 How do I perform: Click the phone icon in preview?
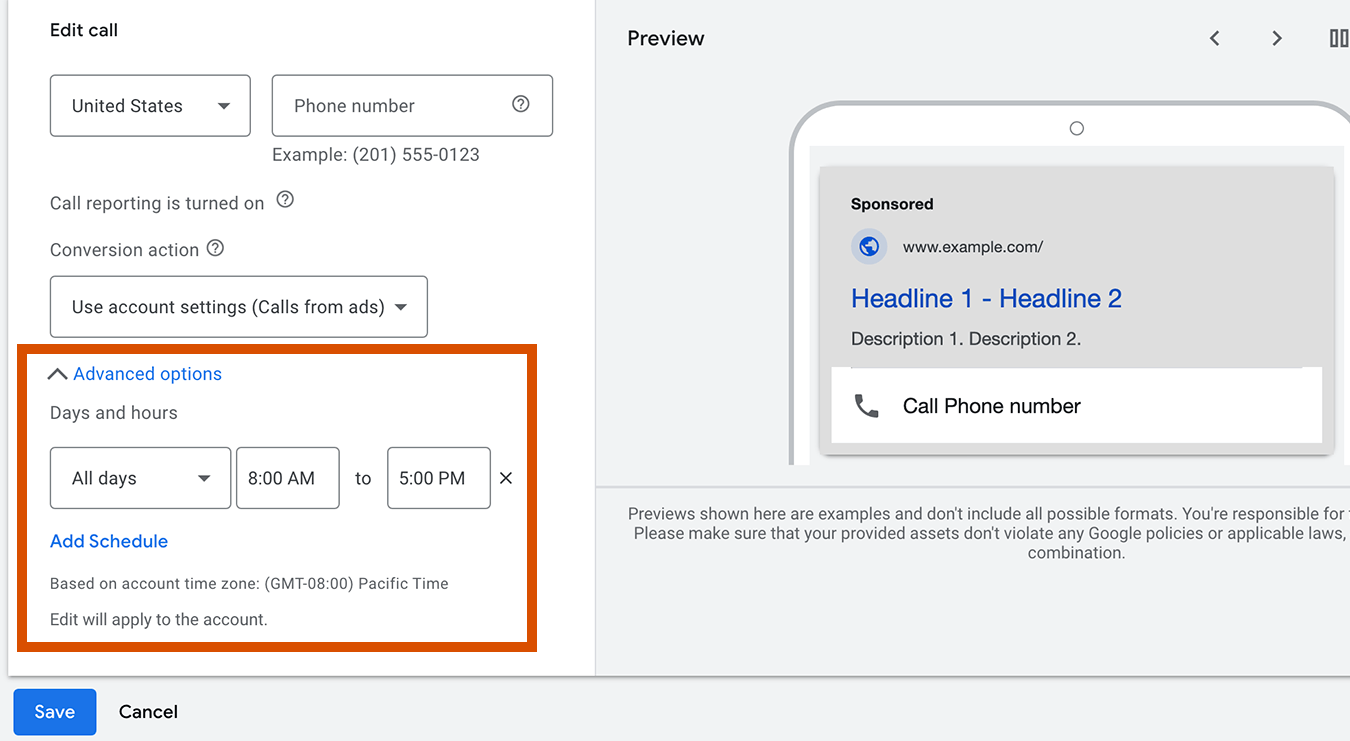(x=866, y=406)
